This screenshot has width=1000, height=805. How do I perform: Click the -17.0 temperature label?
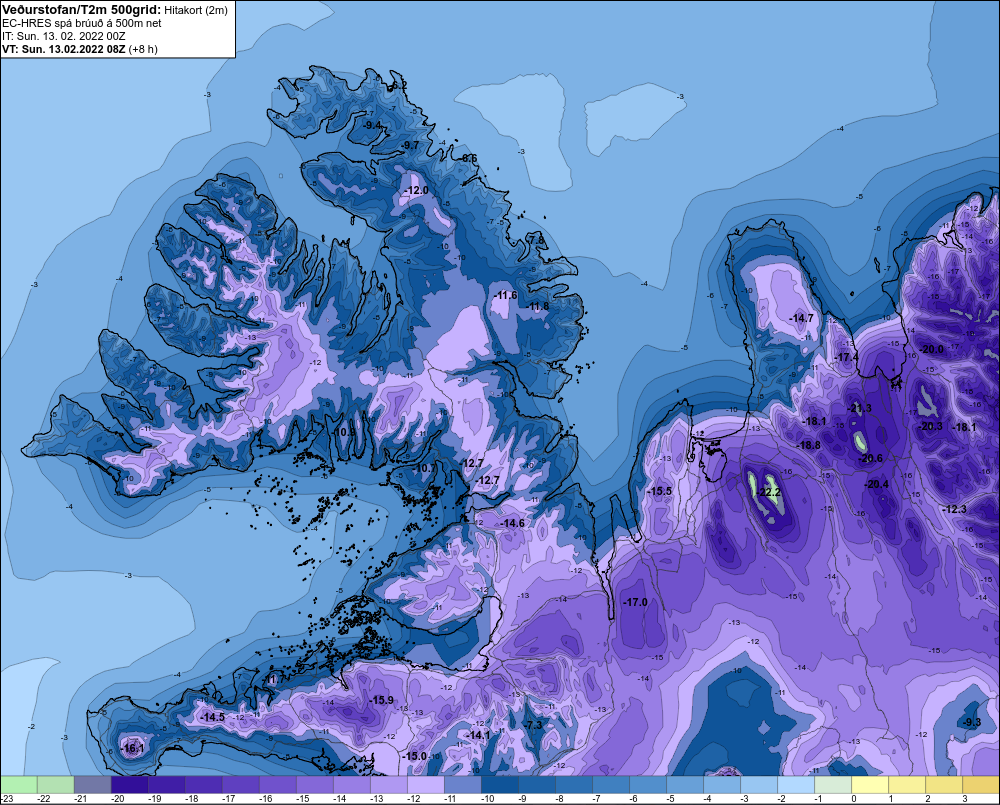[x=635, y=602]
